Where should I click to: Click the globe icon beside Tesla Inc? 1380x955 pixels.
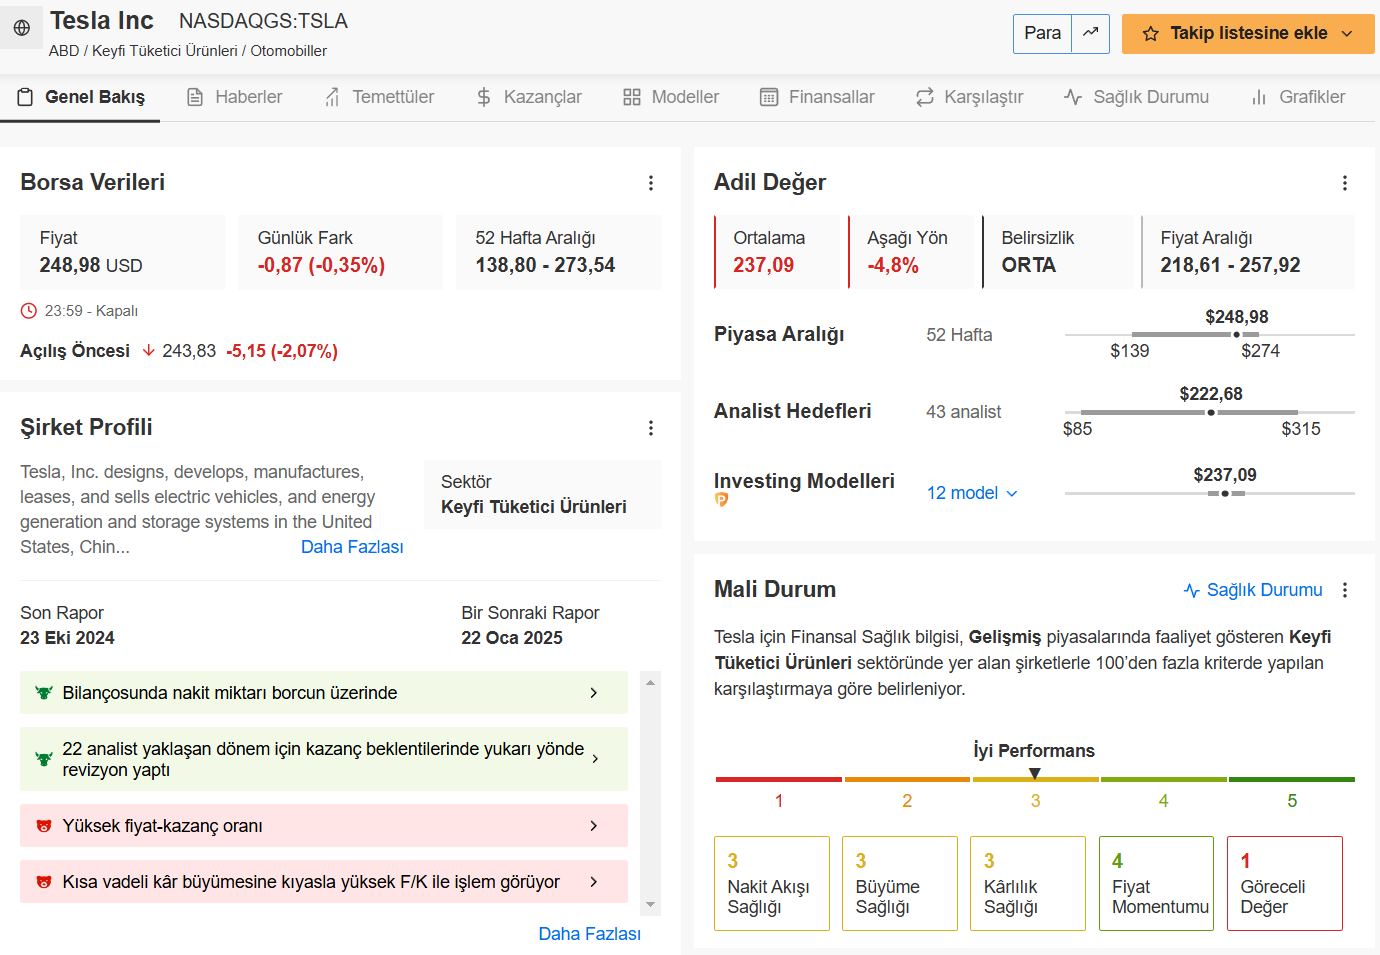(22, 29)
